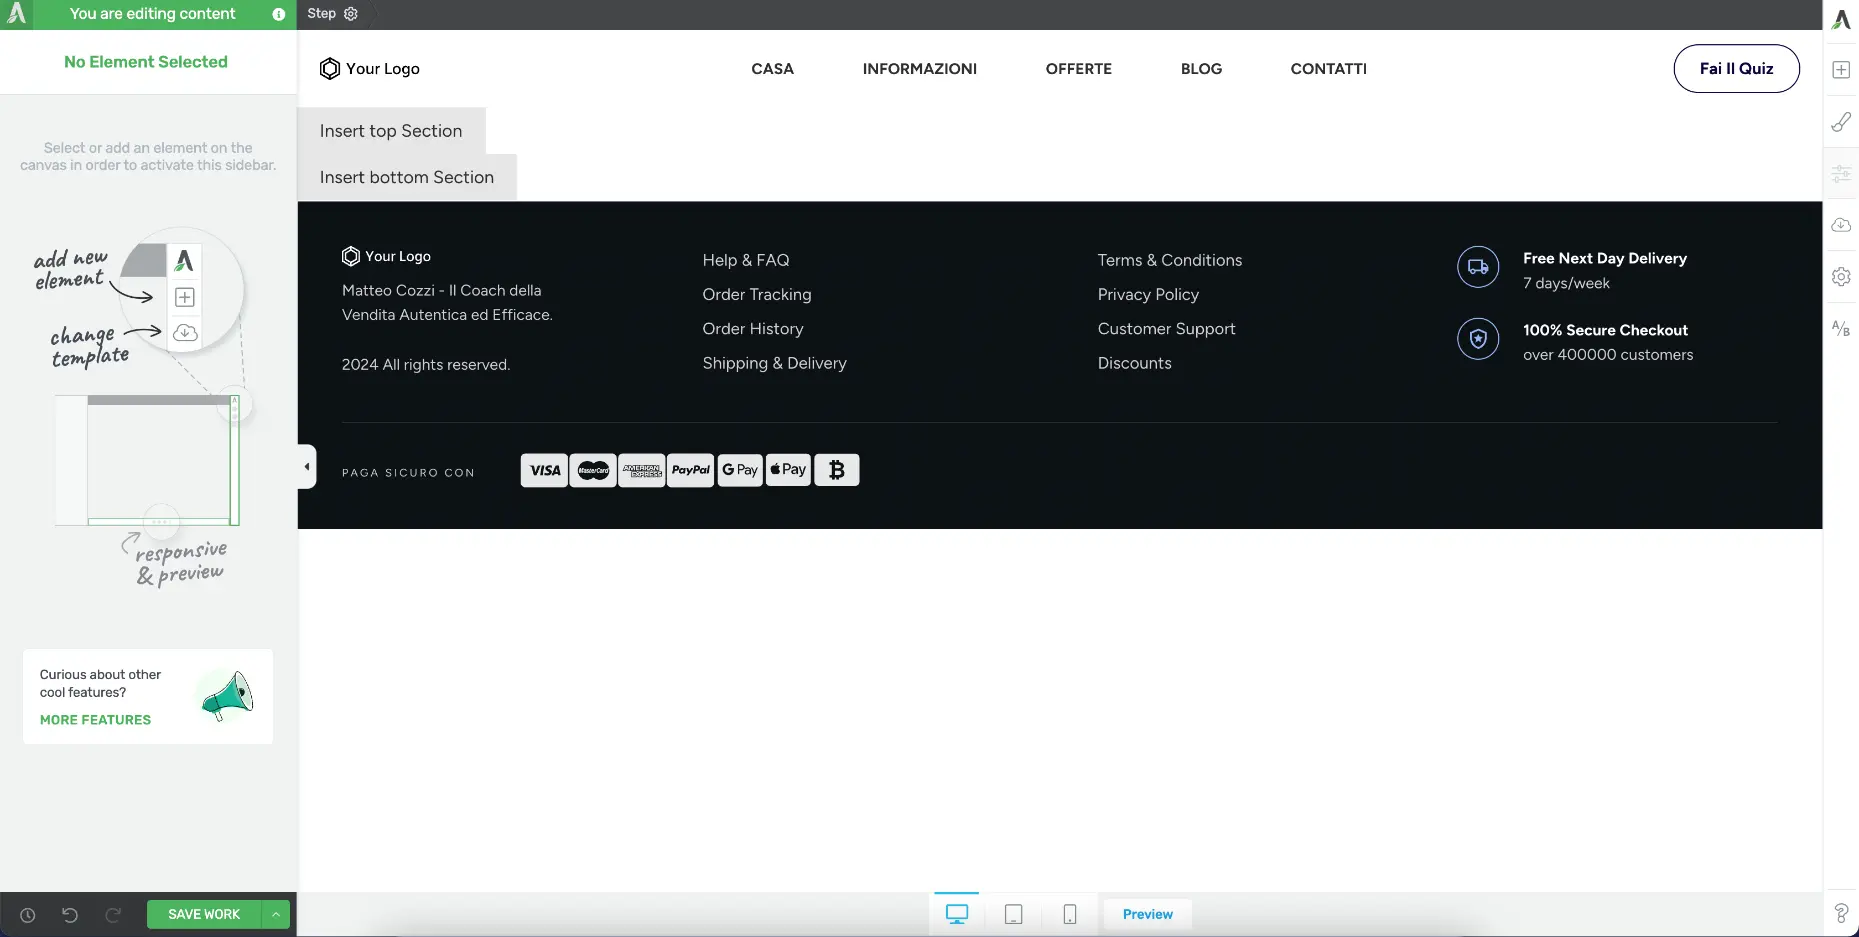Screen dimensions: 1859x937
Task: Switch to mobile preview mode
Action: tap(1070, 914)
